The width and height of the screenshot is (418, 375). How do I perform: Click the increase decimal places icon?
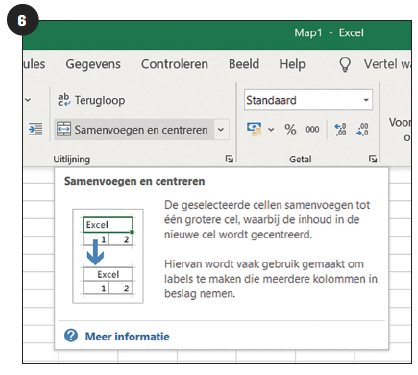[341, 129]
